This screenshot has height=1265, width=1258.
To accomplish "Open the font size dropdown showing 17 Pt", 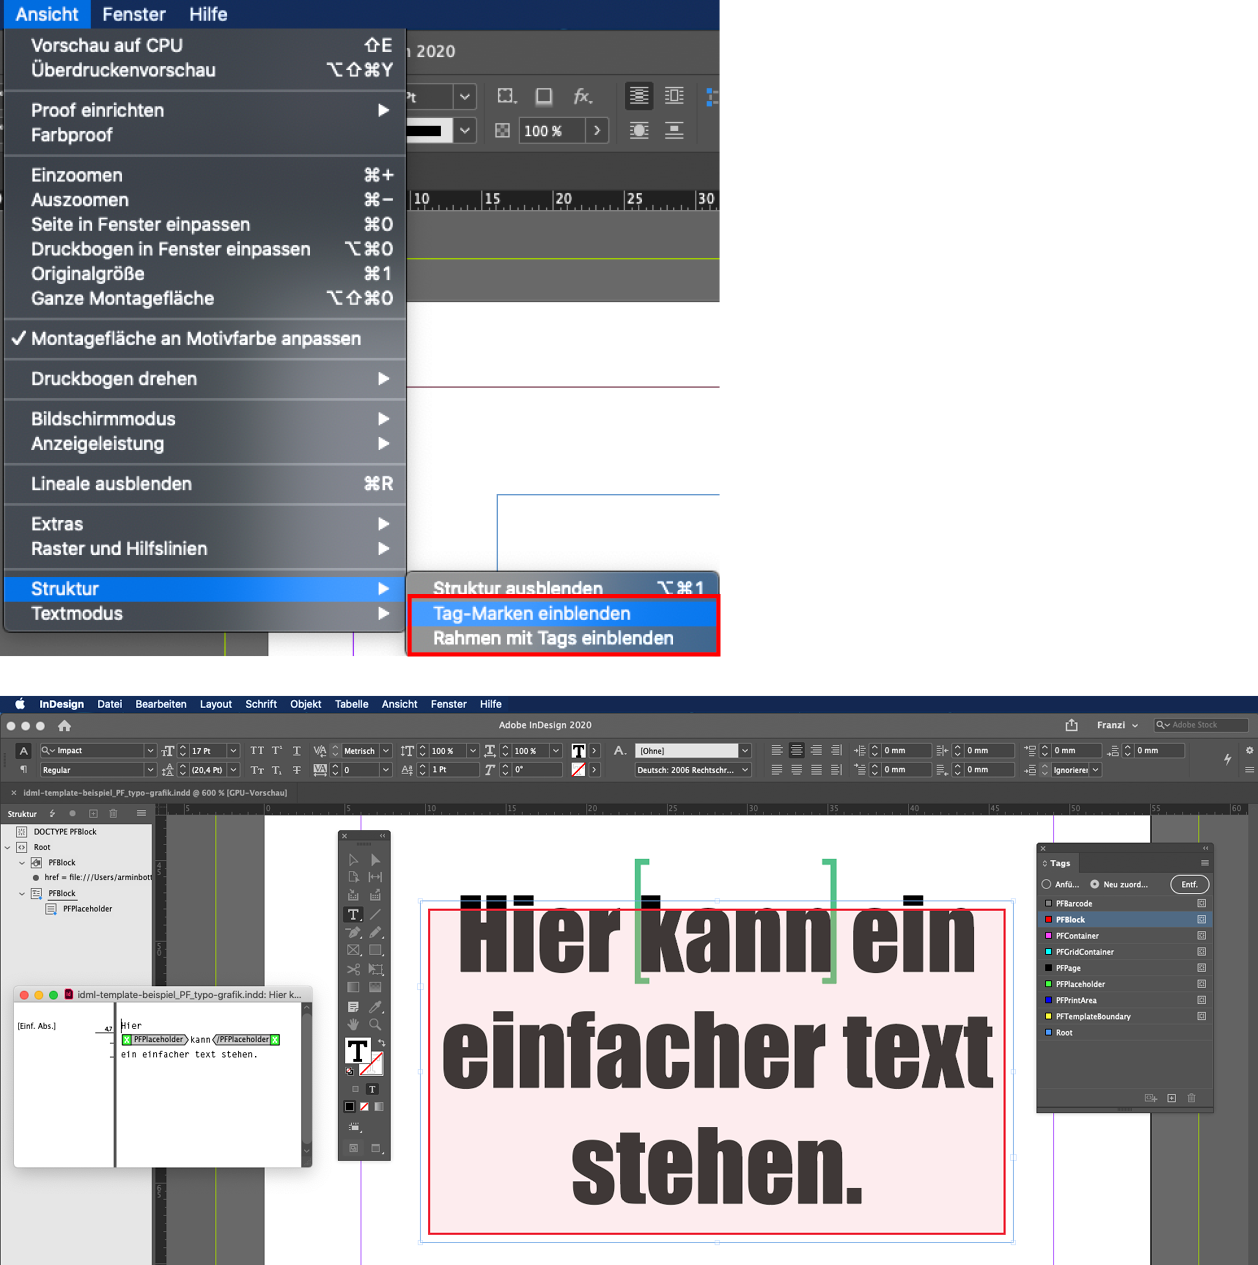I will click(x=233, y=750).
